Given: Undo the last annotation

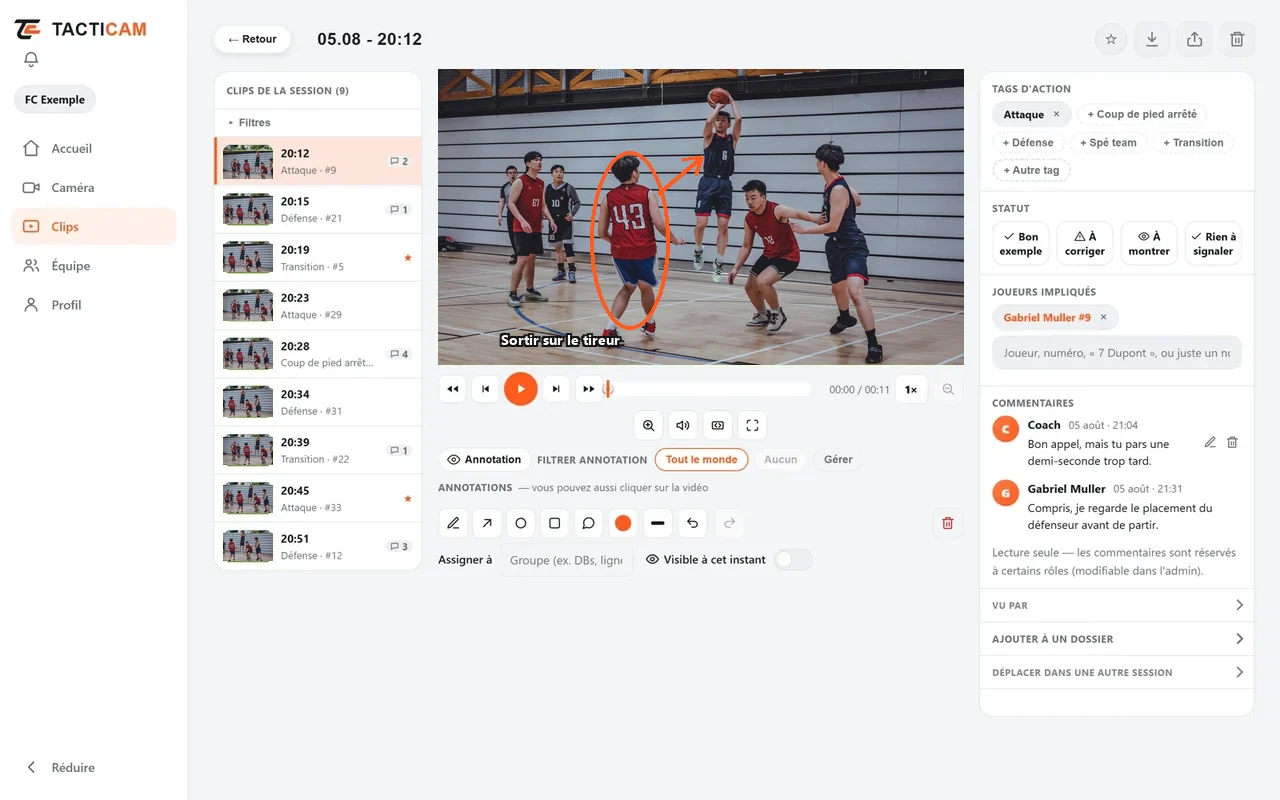Looking at the screenshot, I should click(x=692, y=523).
